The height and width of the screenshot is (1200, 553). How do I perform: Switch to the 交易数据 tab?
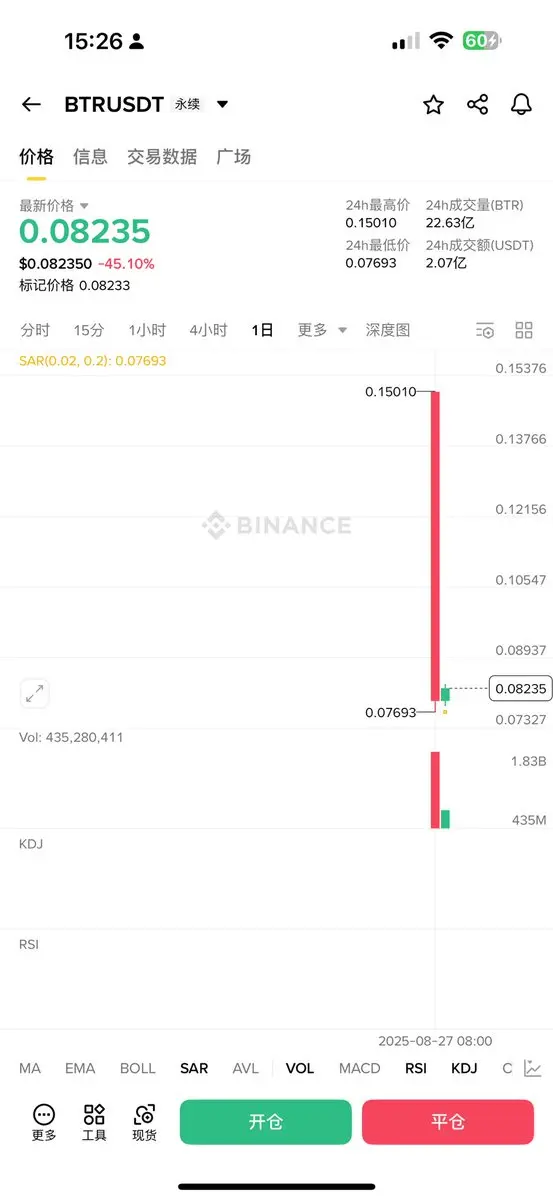click(162, 157)
